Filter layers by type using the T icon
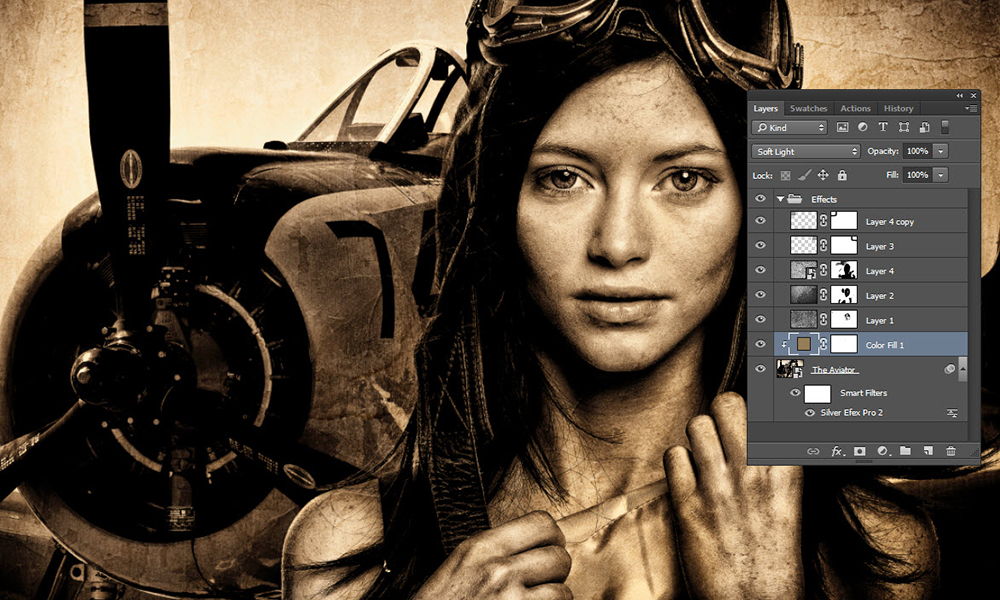 point(883,127)
